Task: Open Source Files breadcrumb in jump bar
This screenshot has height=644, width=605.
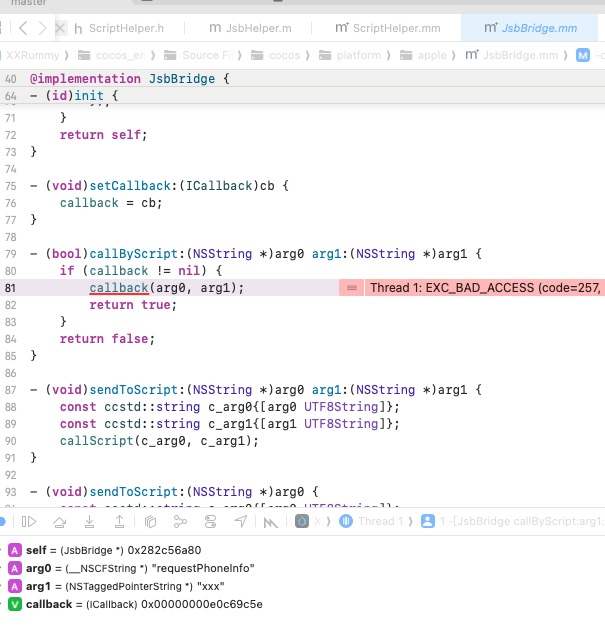Action: [198, 55]
